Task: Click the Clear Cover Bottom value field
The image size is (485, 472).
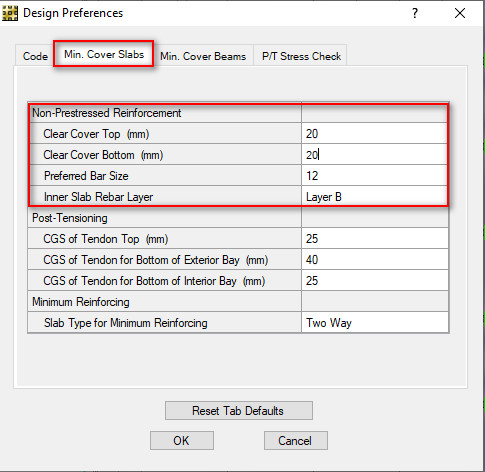Action: 375,155
